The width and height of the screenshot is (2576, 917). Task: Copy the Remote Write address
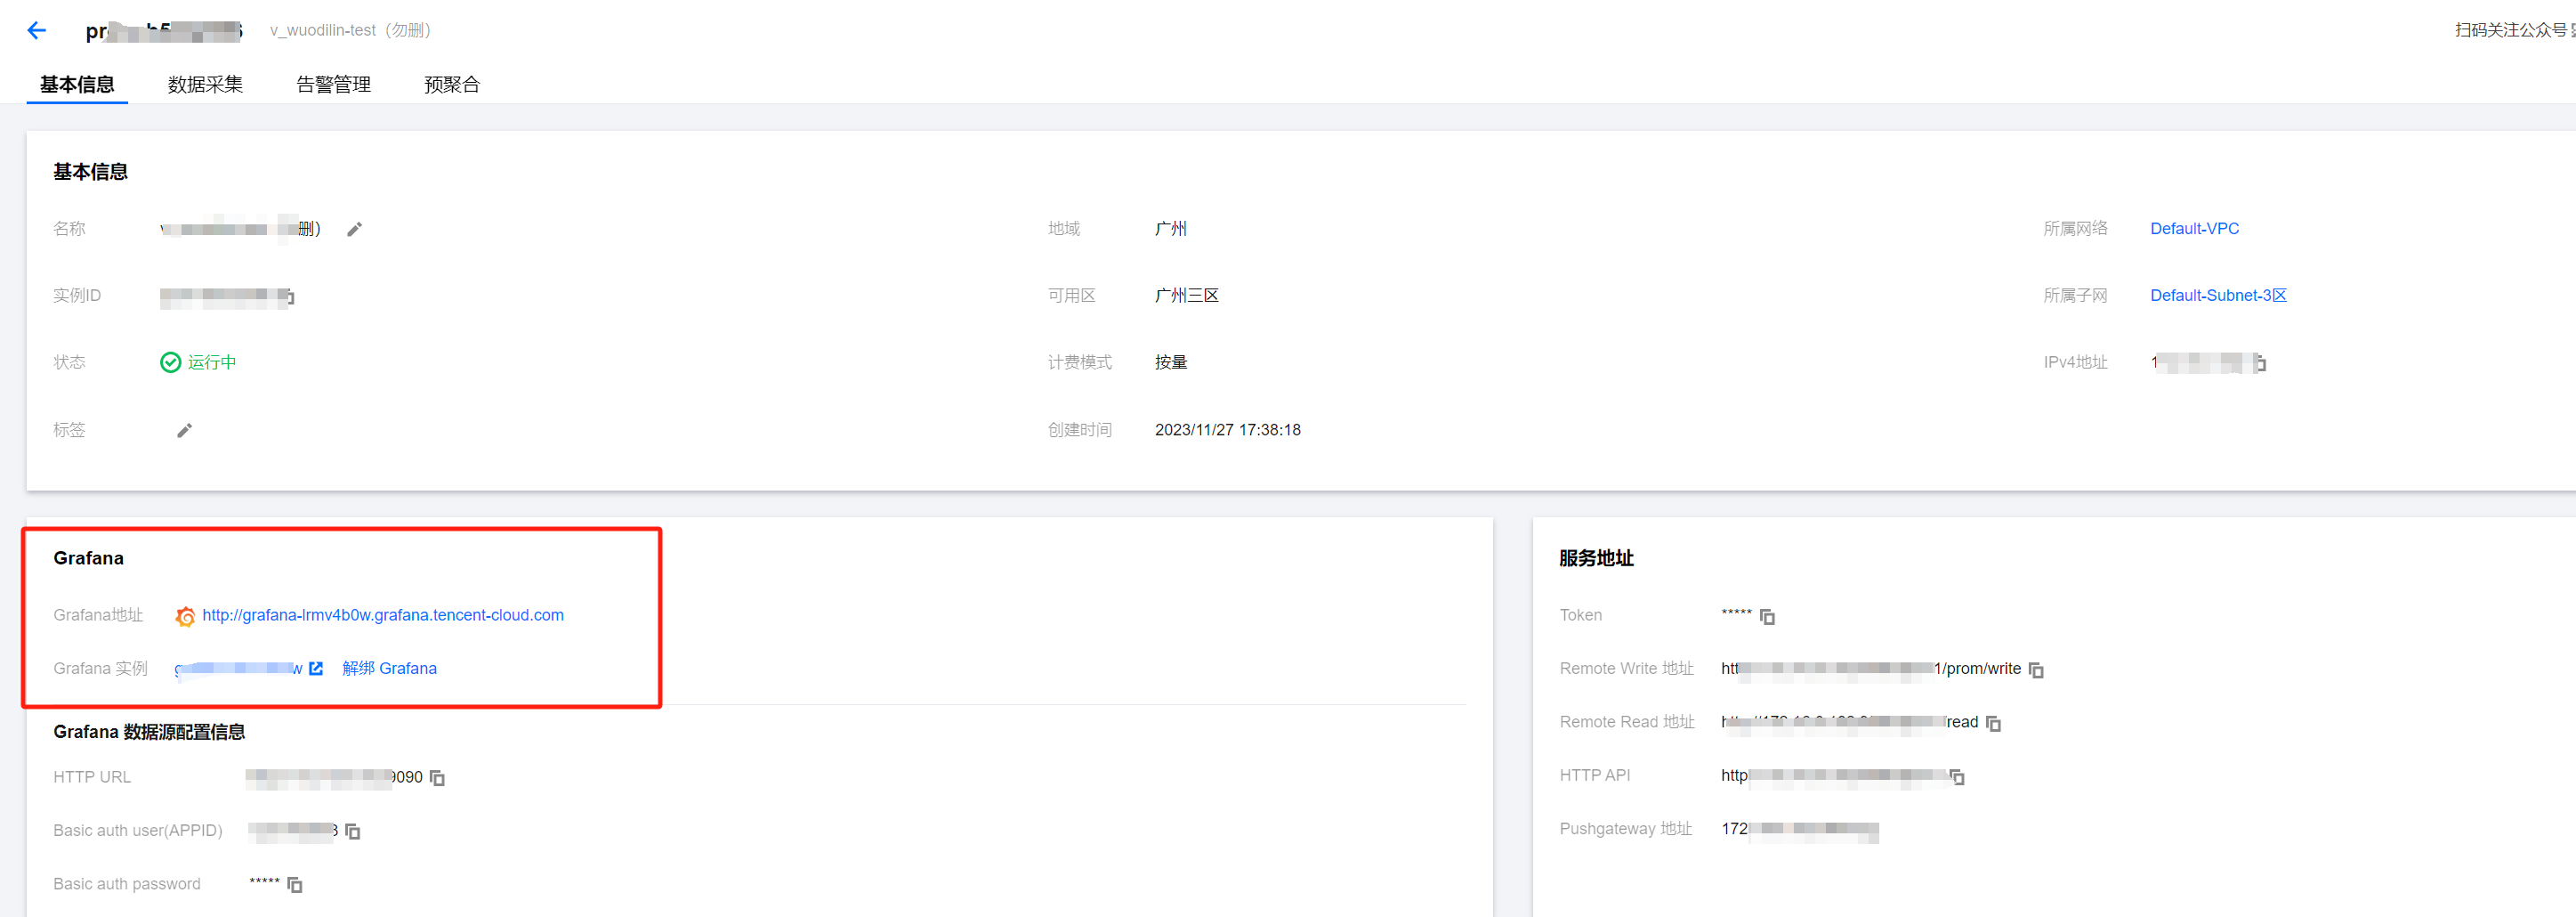click(2036, 669)
